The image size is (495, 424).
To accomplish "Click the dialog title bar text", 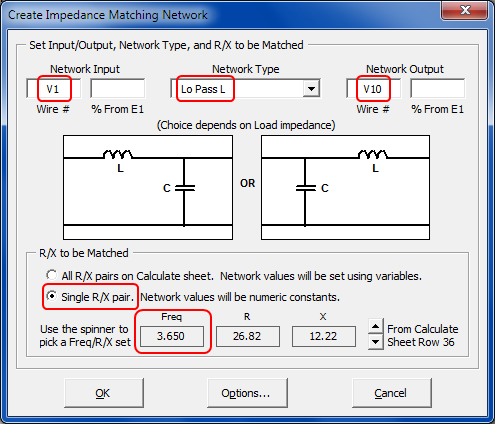I will [108, 15].
